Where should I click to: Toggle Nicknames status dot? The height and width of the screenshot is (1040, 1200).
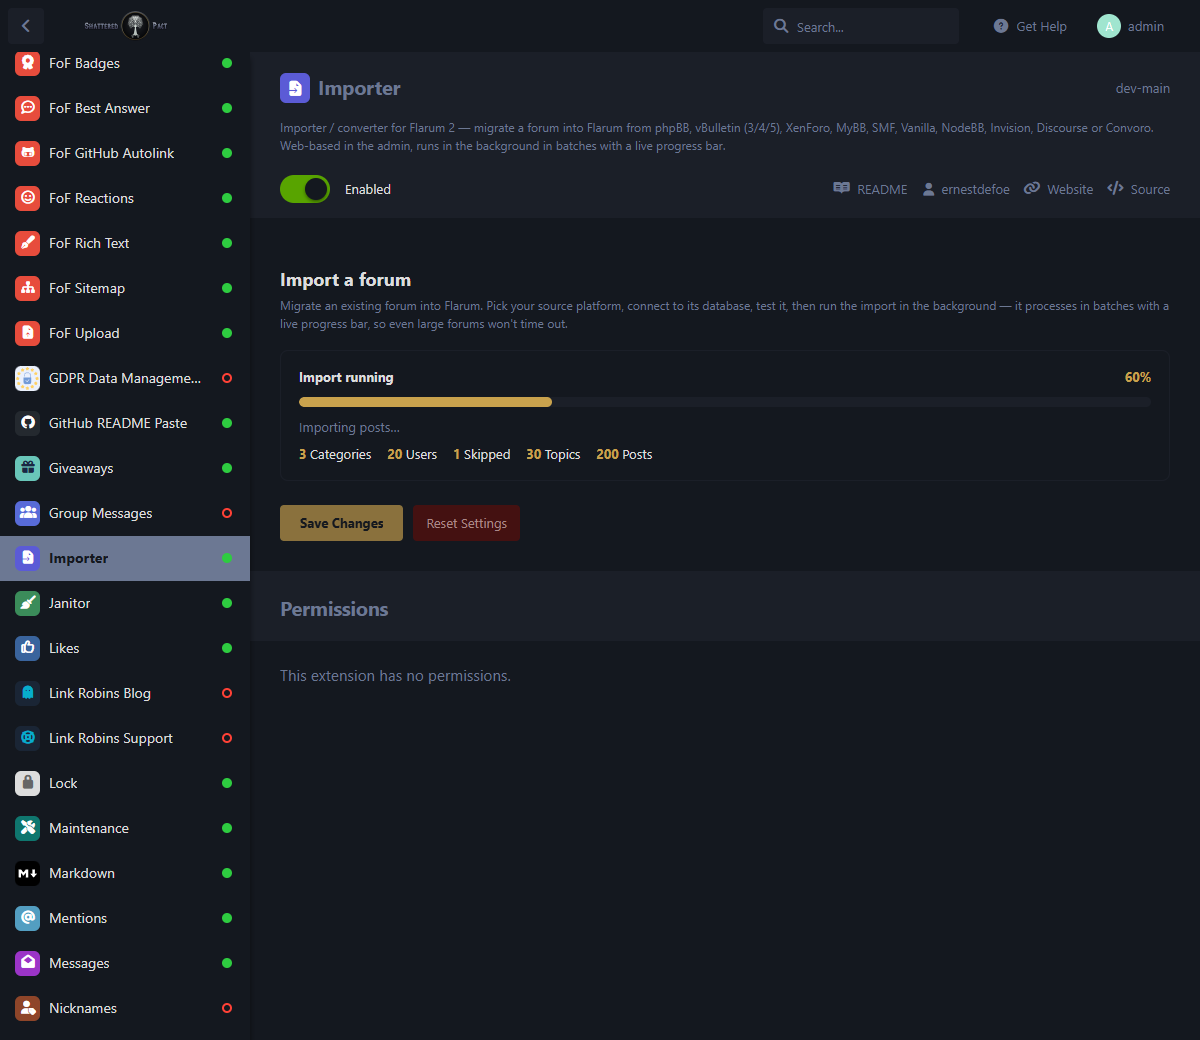[227, 1008]
